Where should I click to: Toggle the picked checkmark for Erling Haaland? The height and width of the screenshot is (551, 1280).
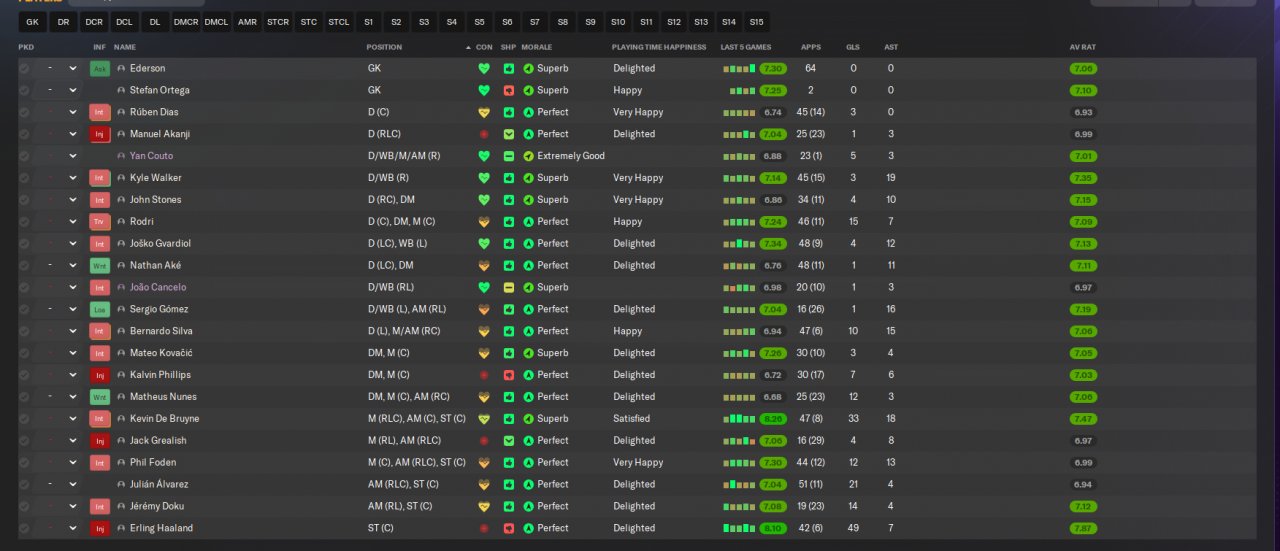click(x=25, y=528)
